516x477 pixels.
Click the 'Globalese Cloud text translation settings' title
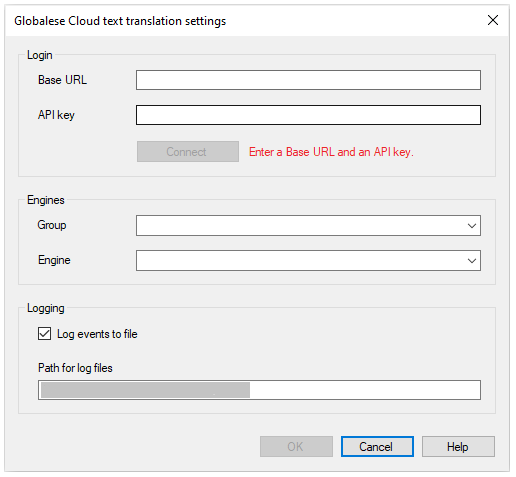coord(120,21)
